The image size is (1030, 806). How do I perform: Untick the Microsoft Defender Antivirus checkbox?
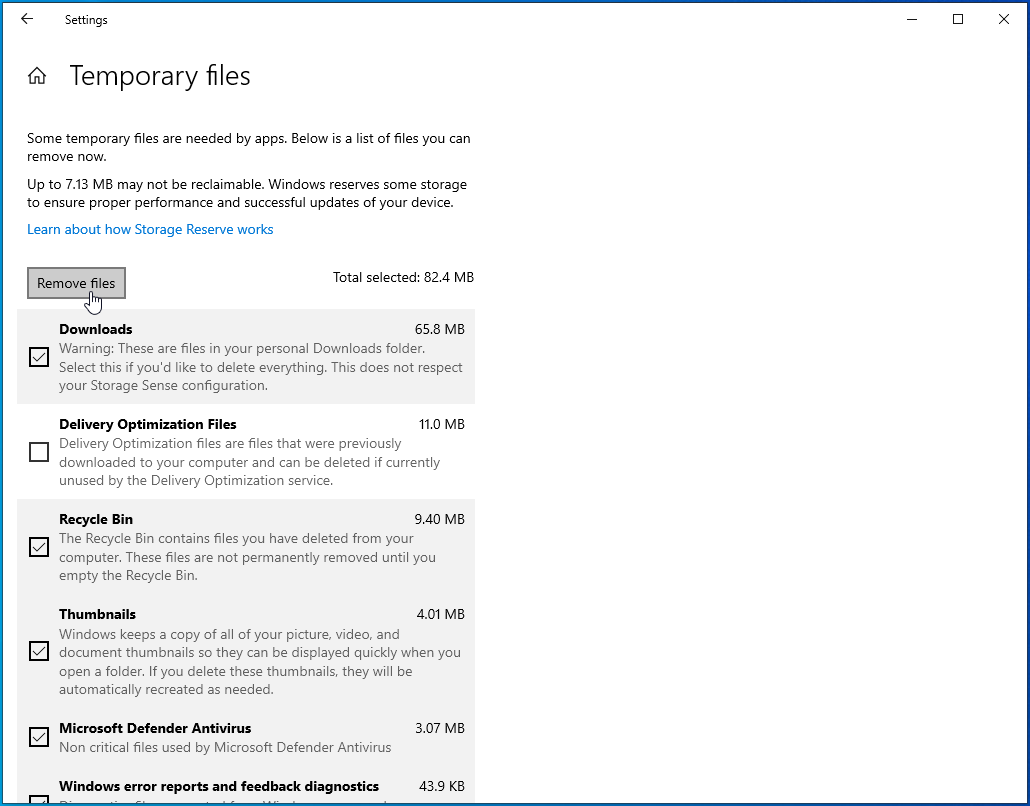39,738
